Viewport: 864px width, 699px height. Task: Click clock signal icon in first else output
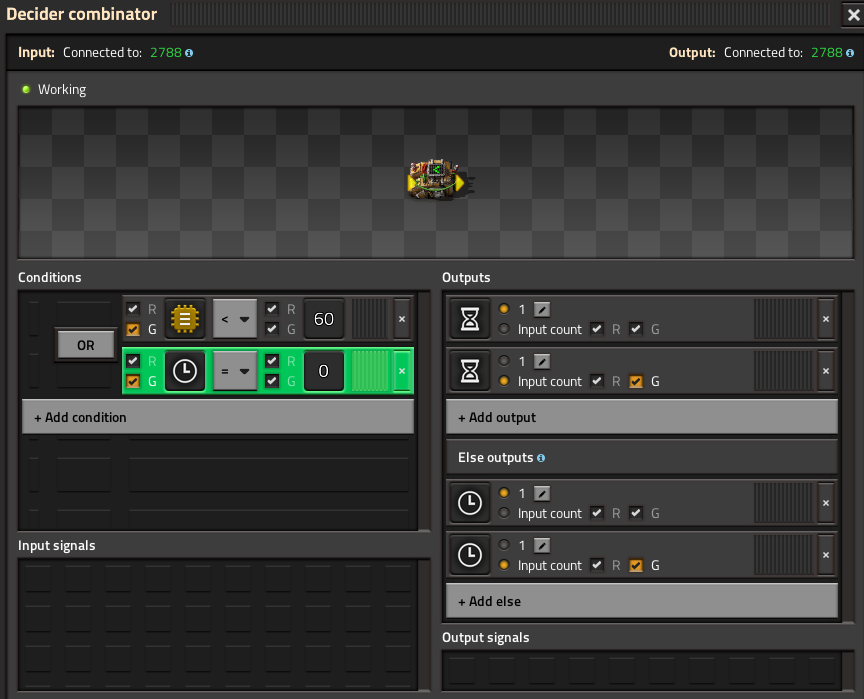(x=470, y=503)
